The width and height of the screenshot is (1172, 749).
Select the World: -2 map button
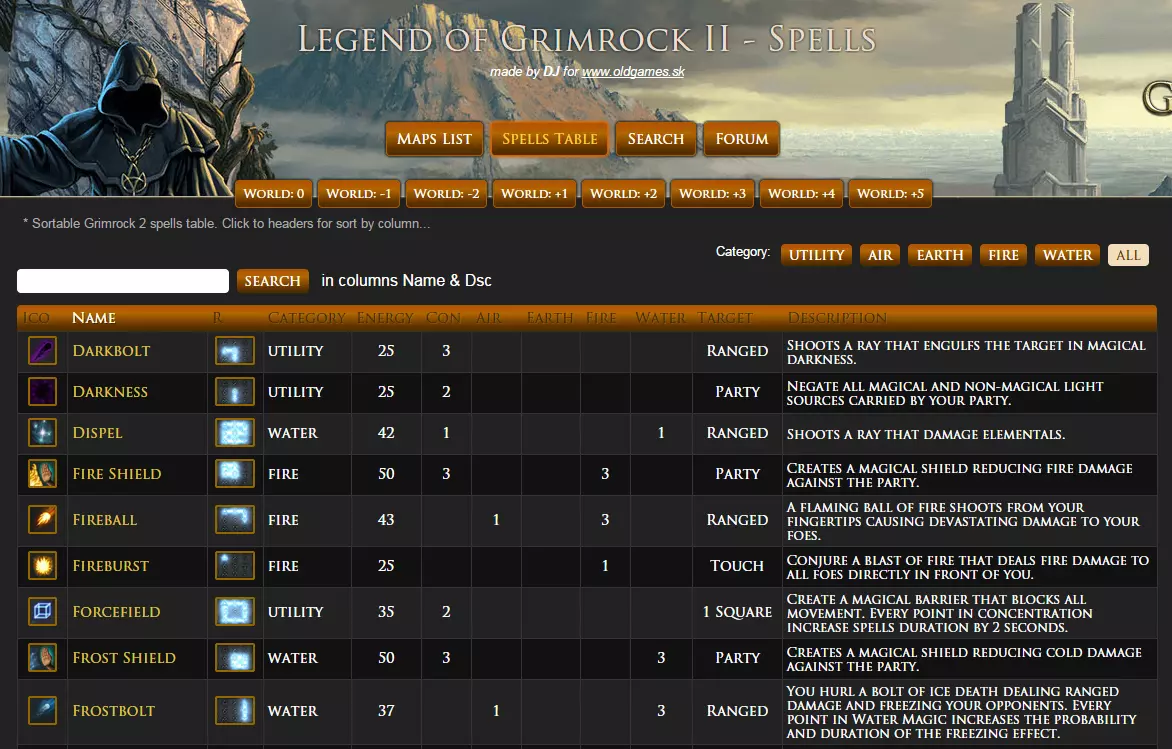pyautogui.click(x=446, y=194)
